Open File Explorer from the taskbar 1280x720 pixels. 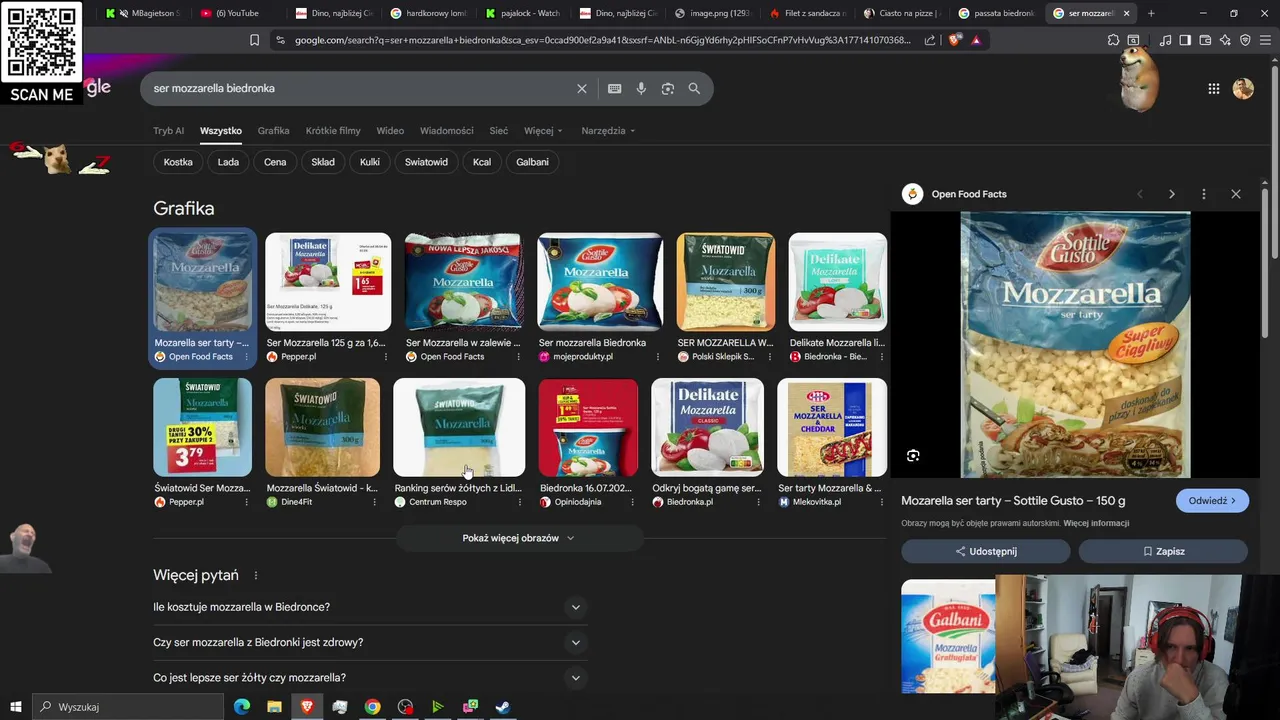(x=274, y=707)
